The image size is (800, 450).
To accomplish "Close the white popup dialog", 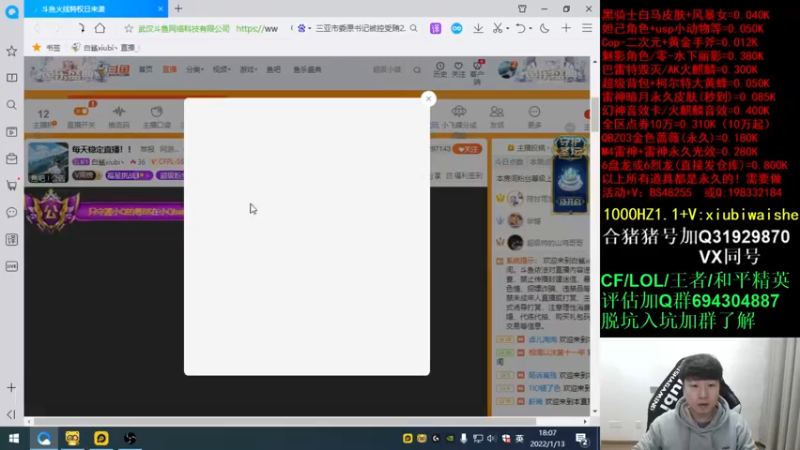I will 429,98.
